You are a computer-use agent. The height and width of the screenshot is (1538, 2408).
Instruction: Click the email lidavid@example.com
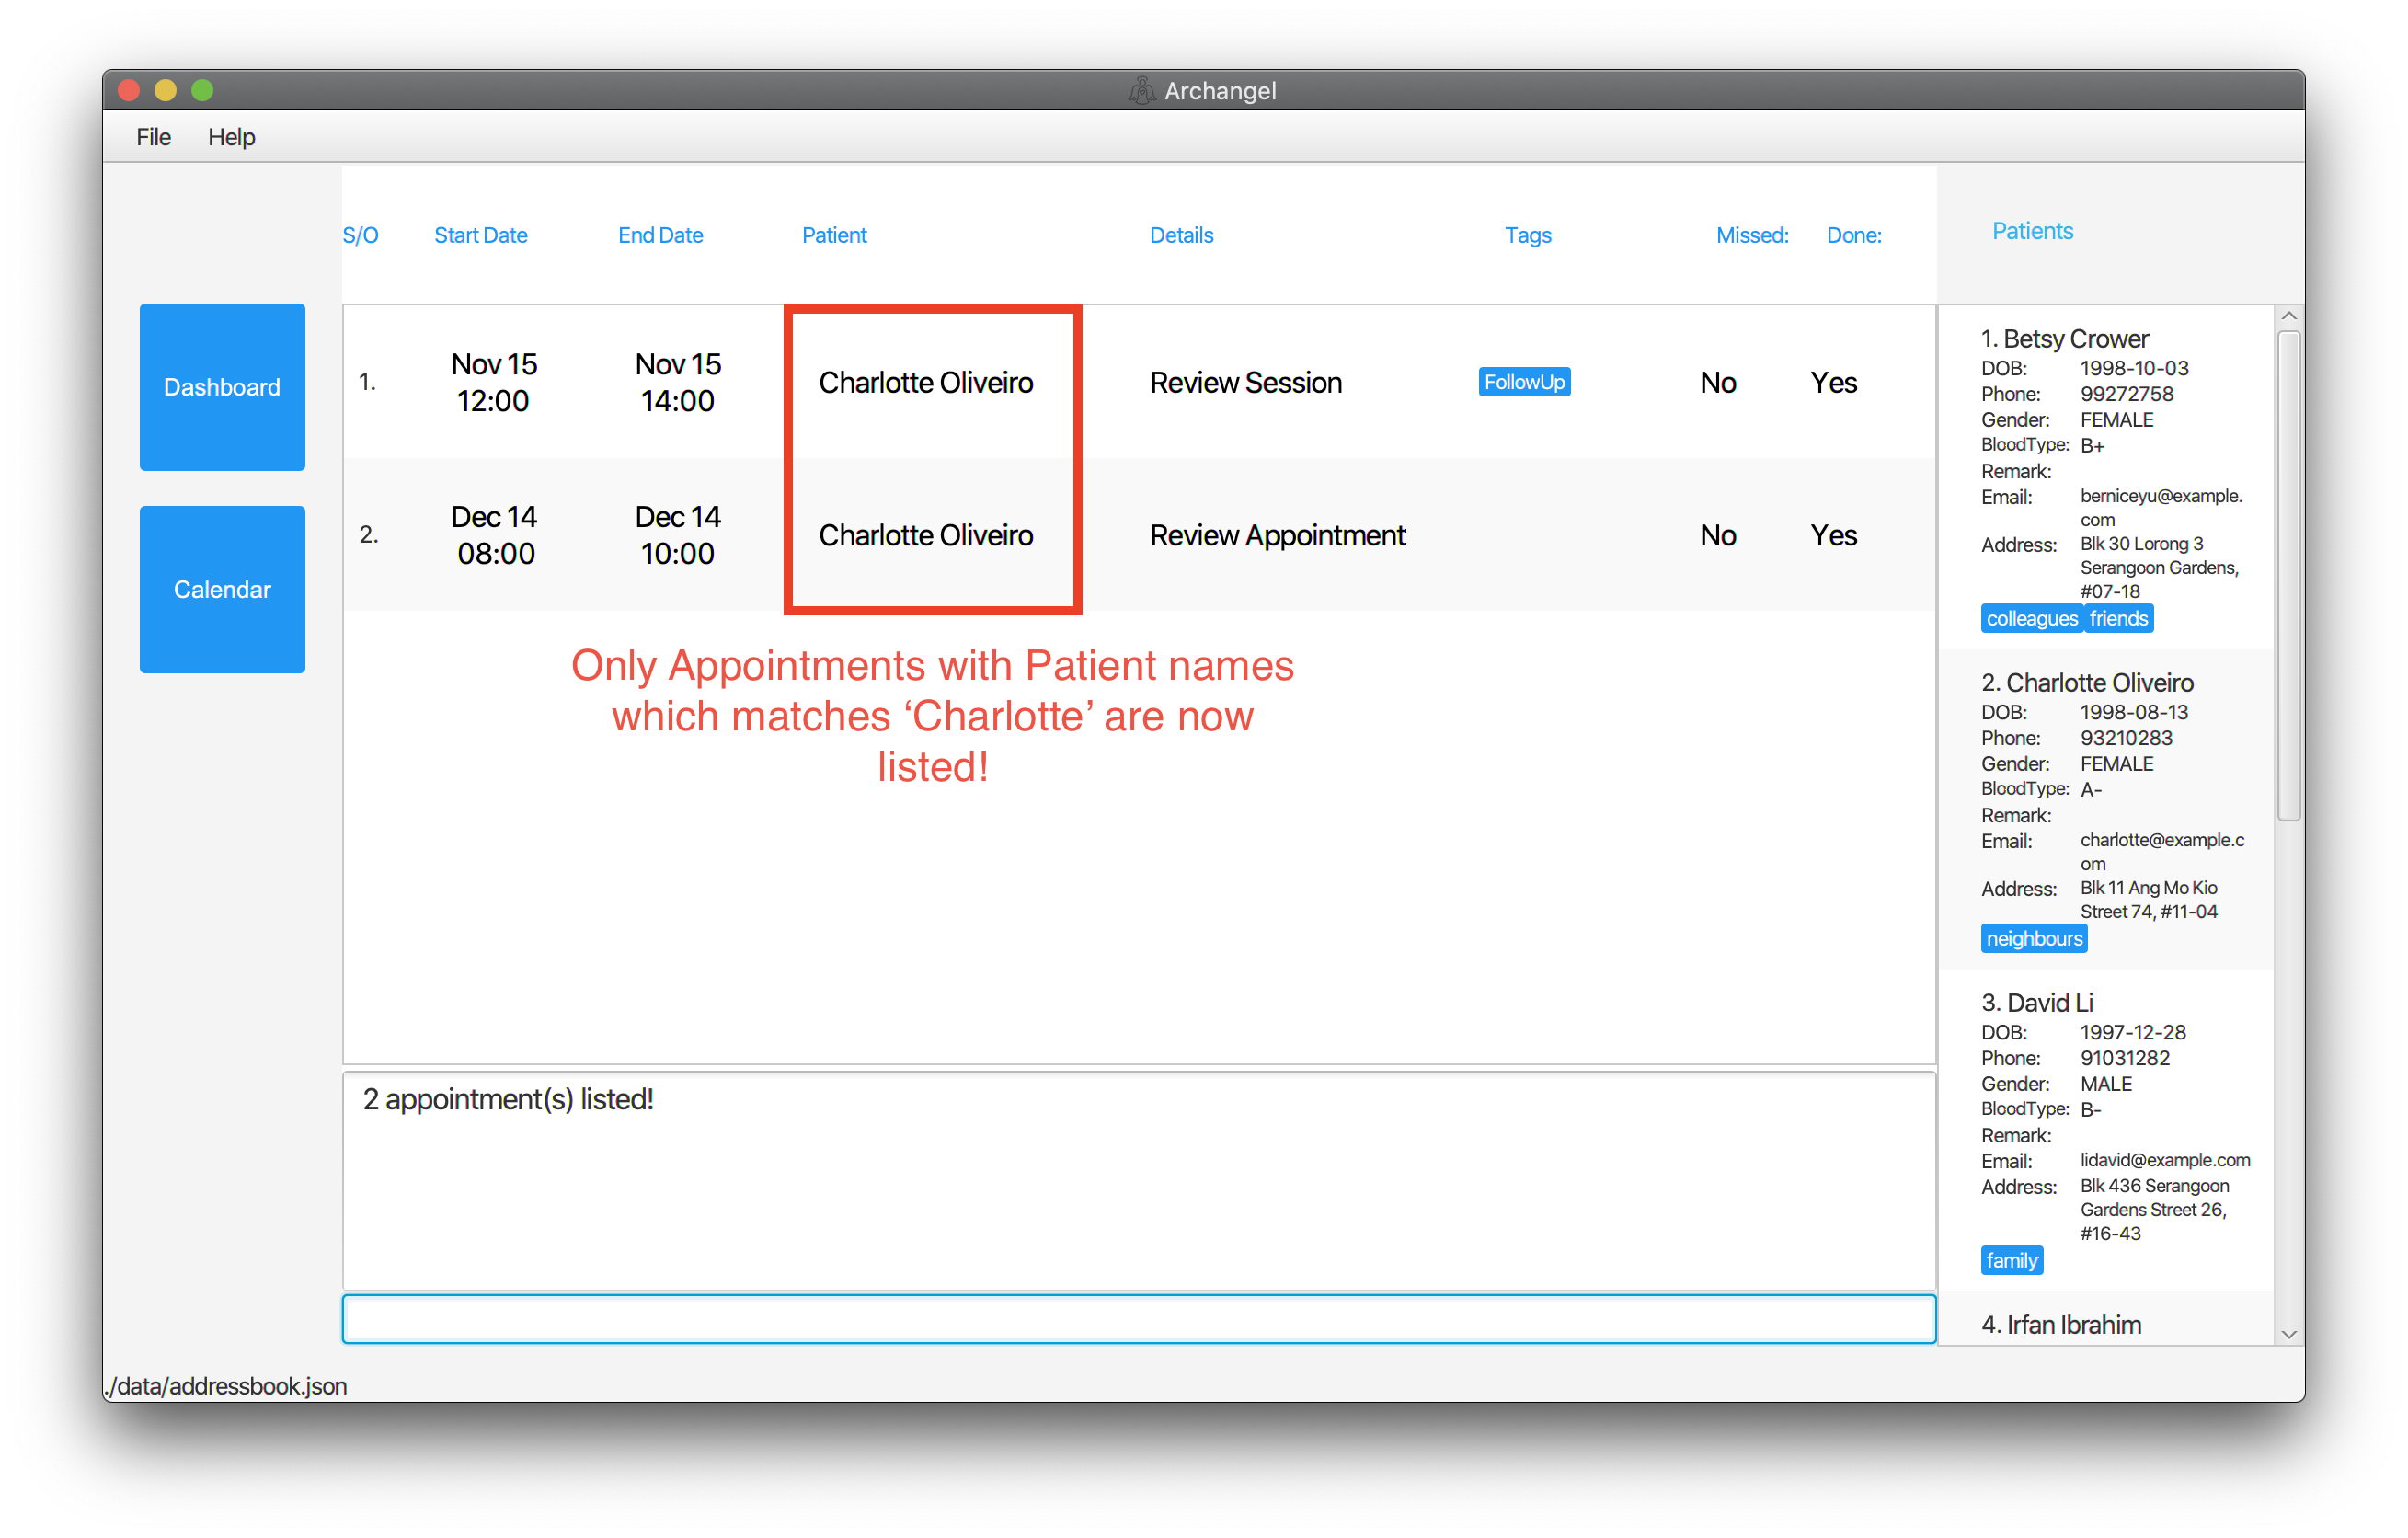click(x=2165, y=1160)
